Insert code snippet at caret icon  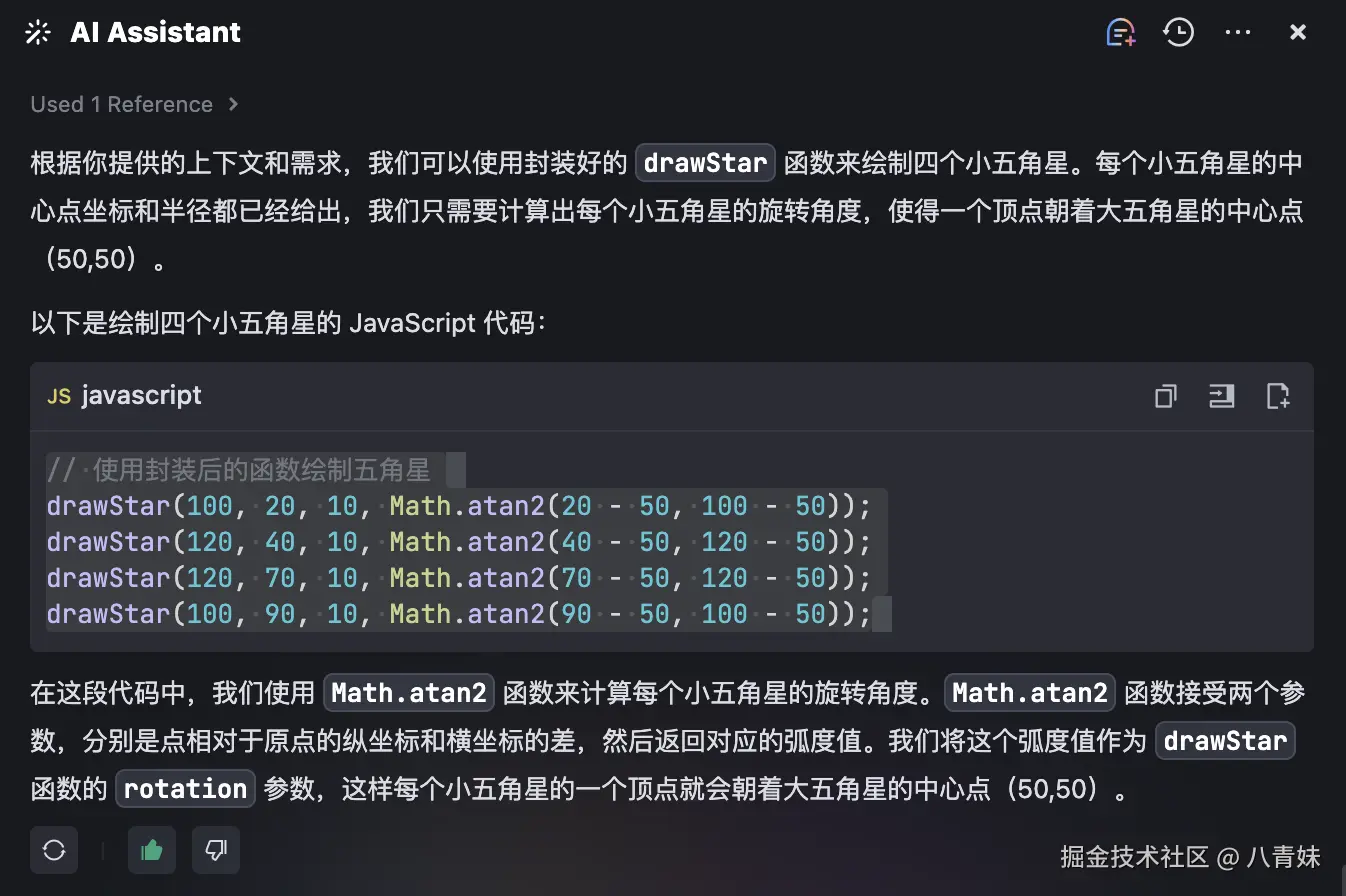click(x=1221, y=396)
